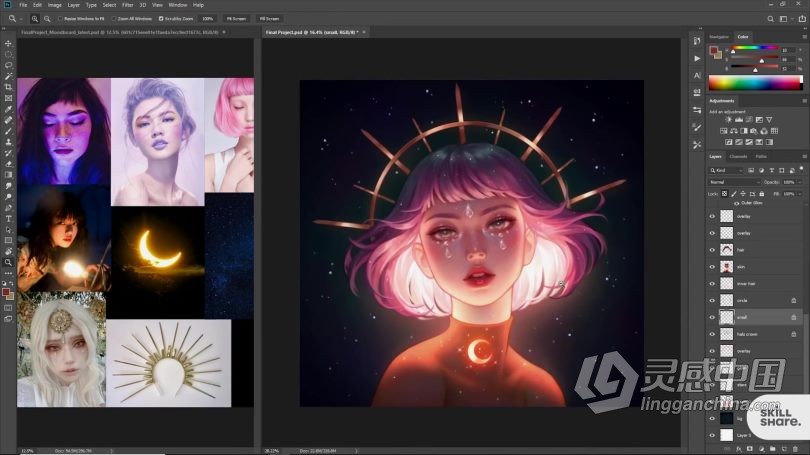Screen dimensions: 810x455
Task: Hide the skin layer
Action: coord(712,267)
